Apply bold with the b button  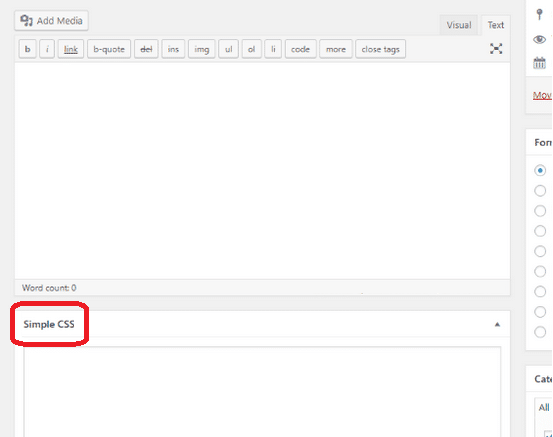coord(28,49)
